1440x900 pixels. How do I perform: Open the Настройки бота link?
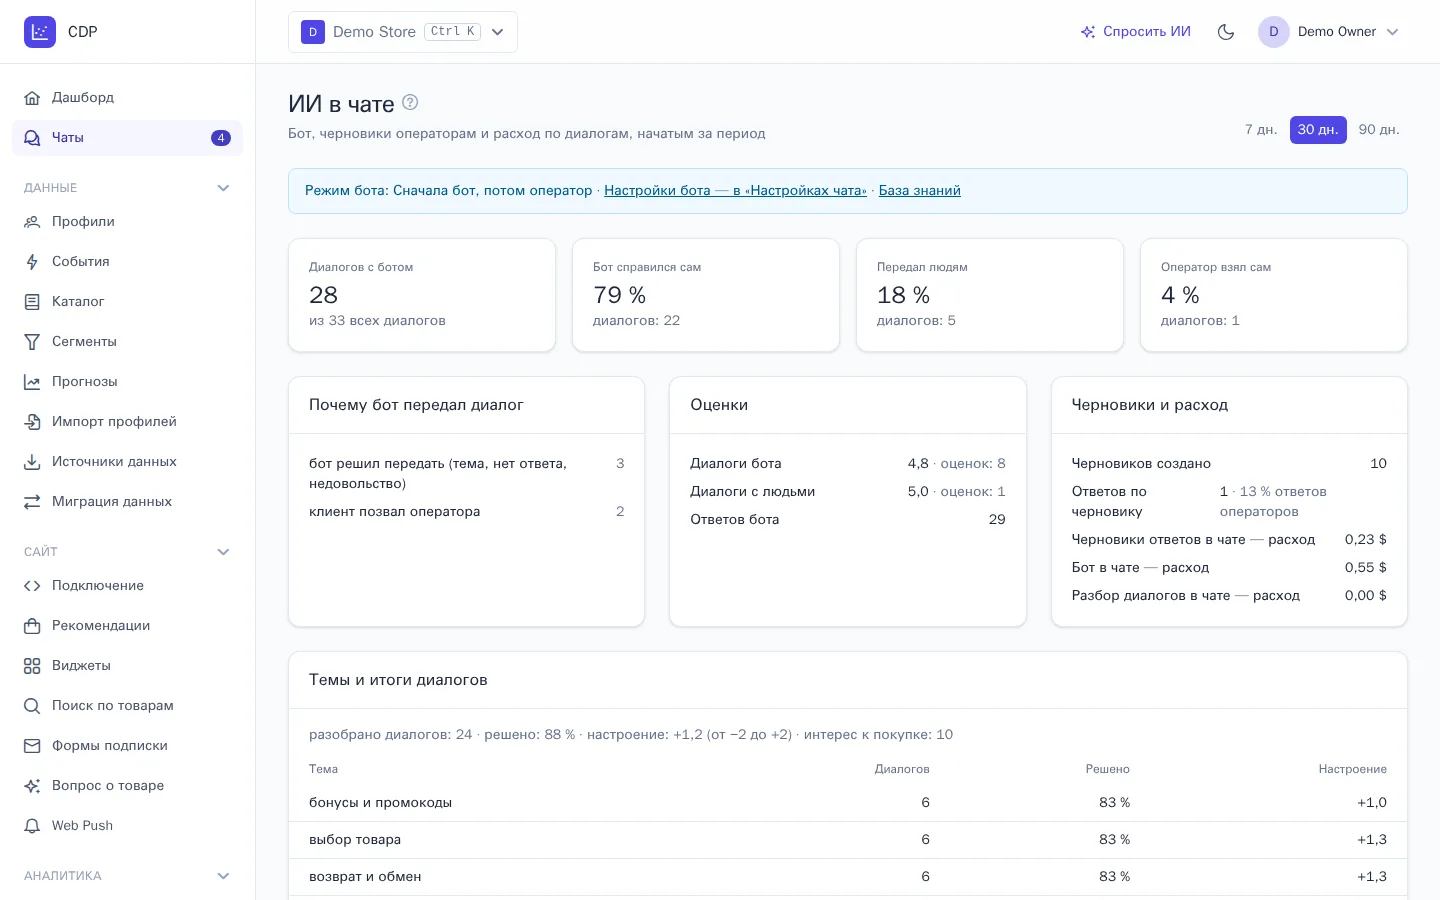pos(735,191)
